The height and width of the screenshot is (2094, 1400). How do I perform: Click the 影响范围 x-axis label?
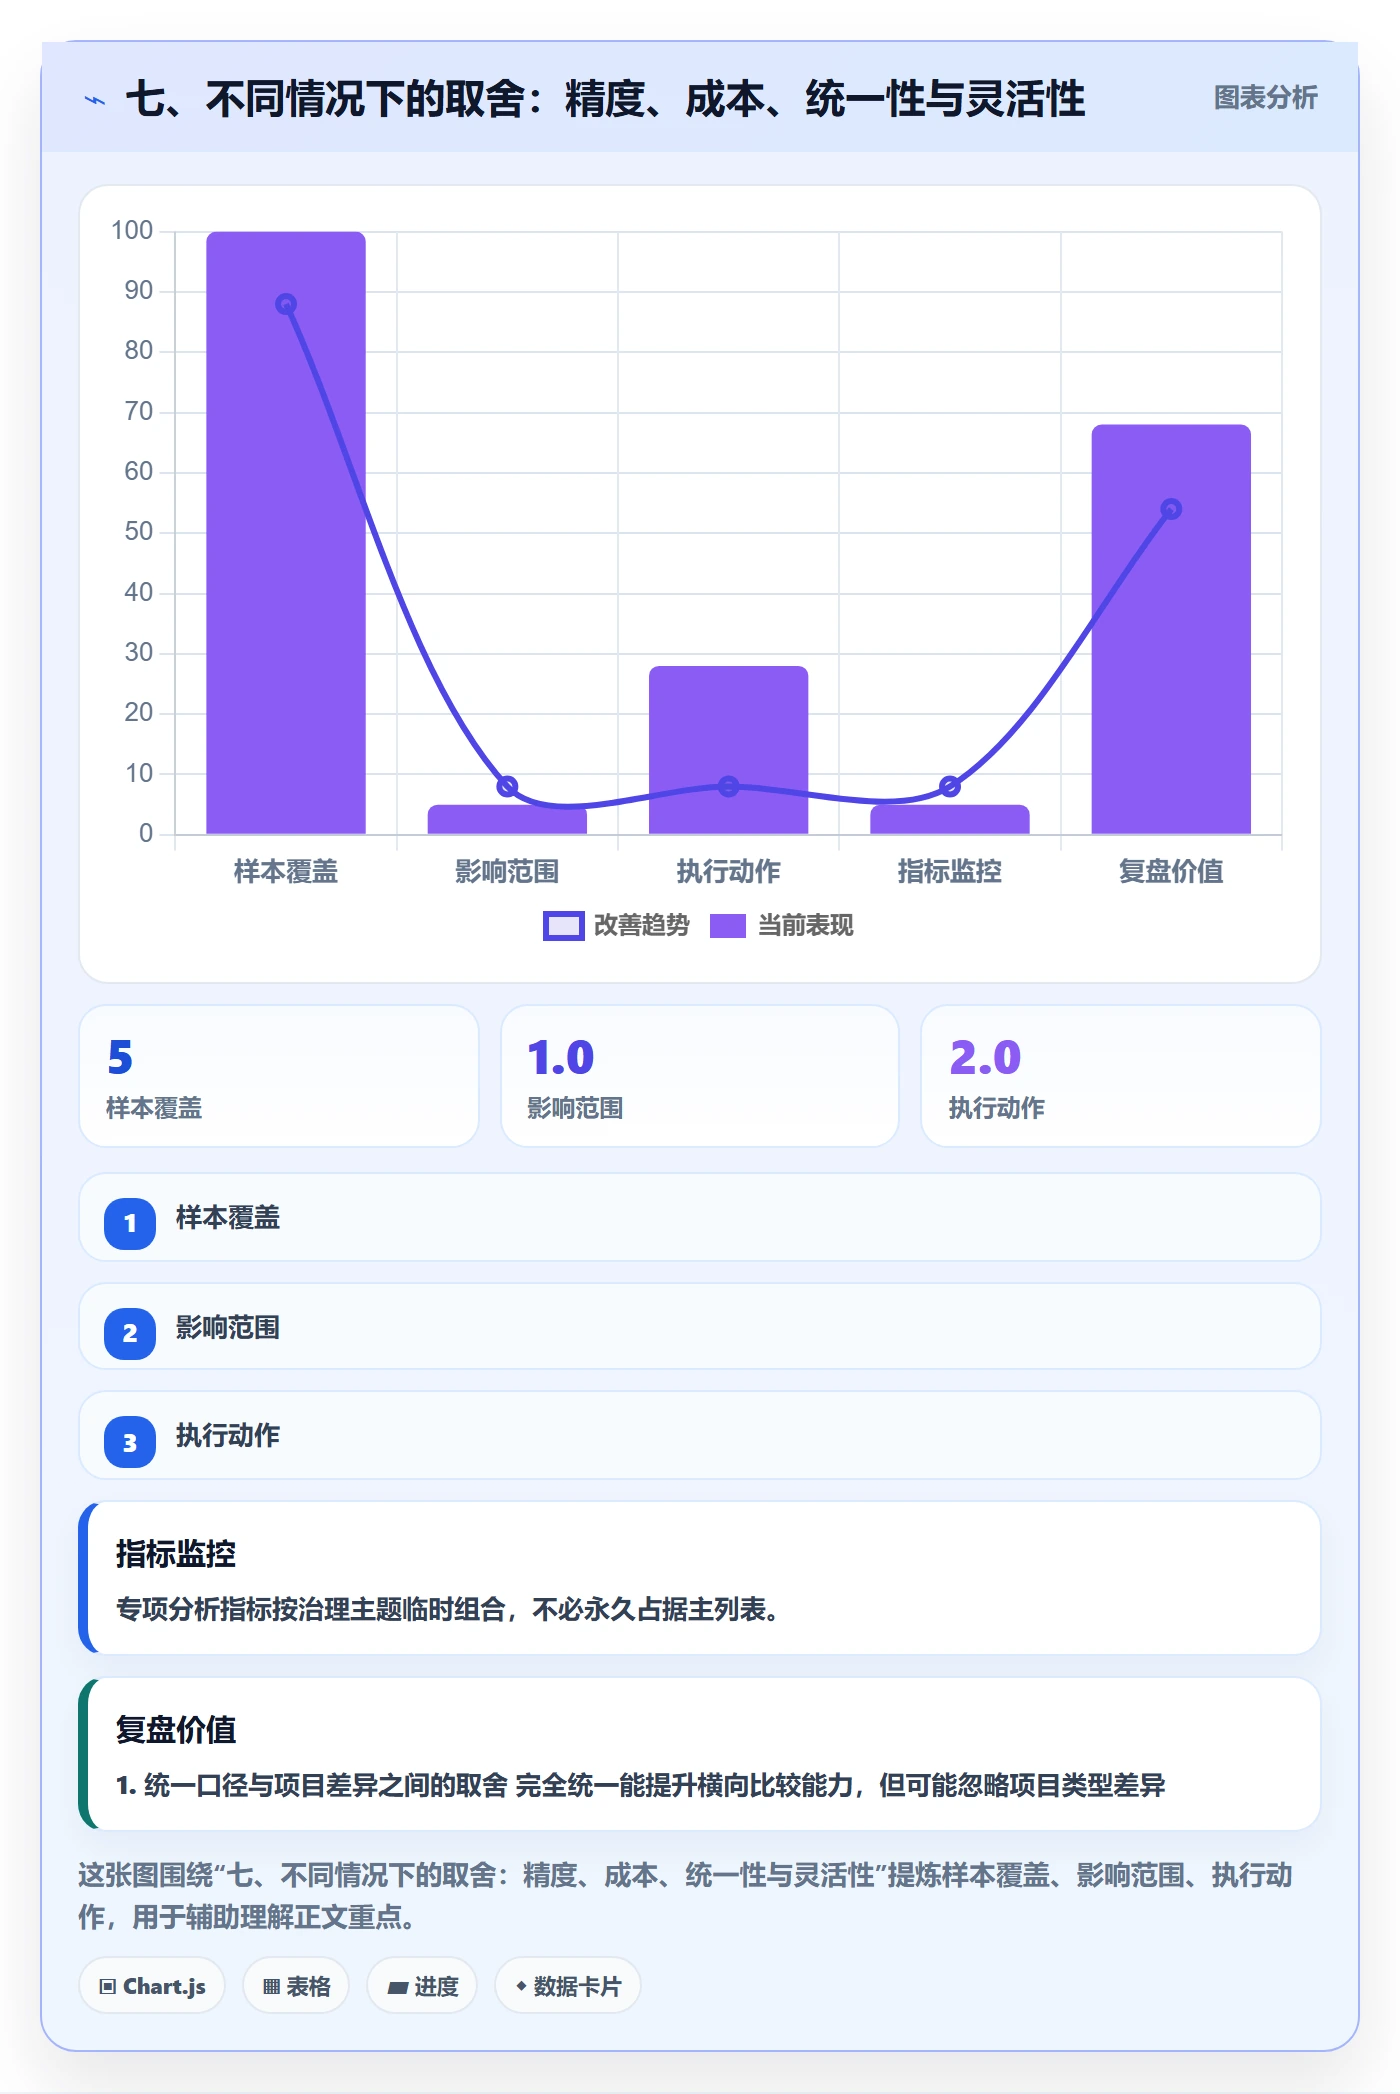point(507,871)
